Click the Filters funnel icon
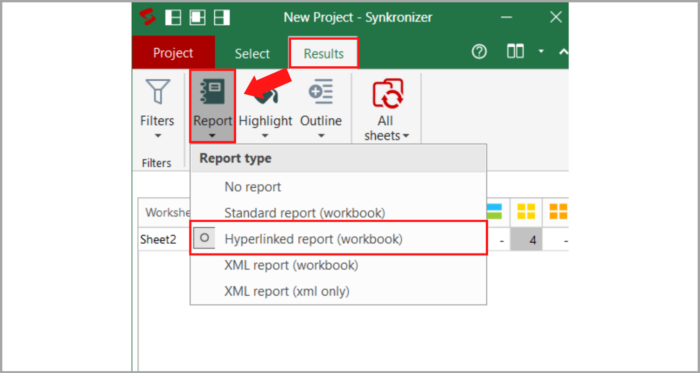The width and height of the screenshot is (700, 373). point(158,92)
